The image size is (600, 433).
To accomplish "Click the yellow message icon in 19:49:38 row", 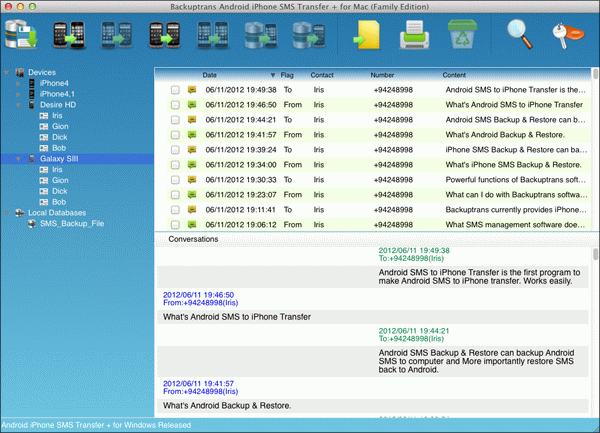I will 192,90.
